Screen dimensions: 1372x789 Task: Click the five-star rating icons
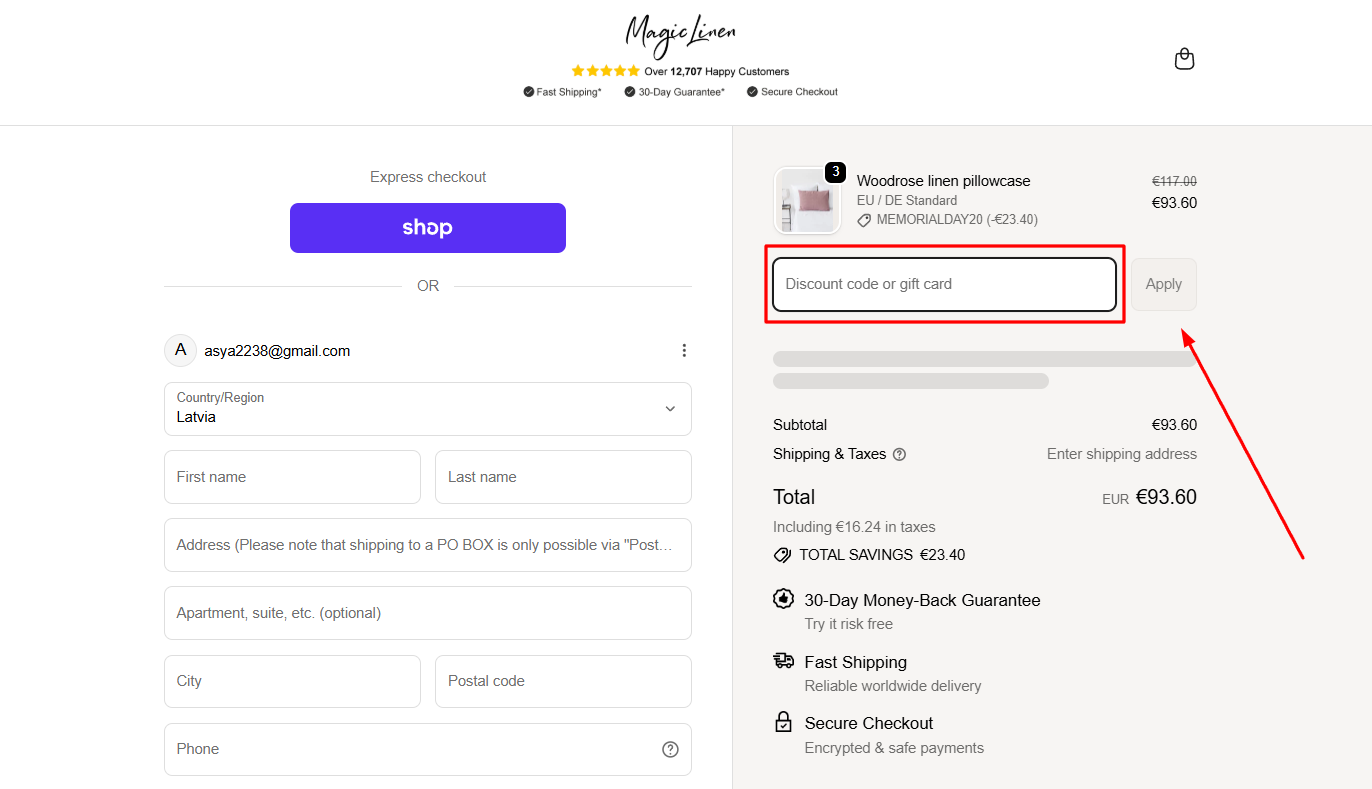click(605, 71)
